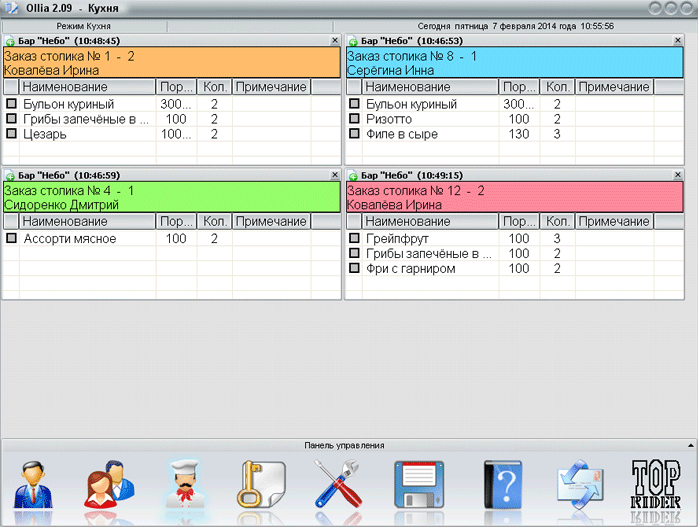Click the green icon of the 10:48:45 order panel

coord(10,41)
